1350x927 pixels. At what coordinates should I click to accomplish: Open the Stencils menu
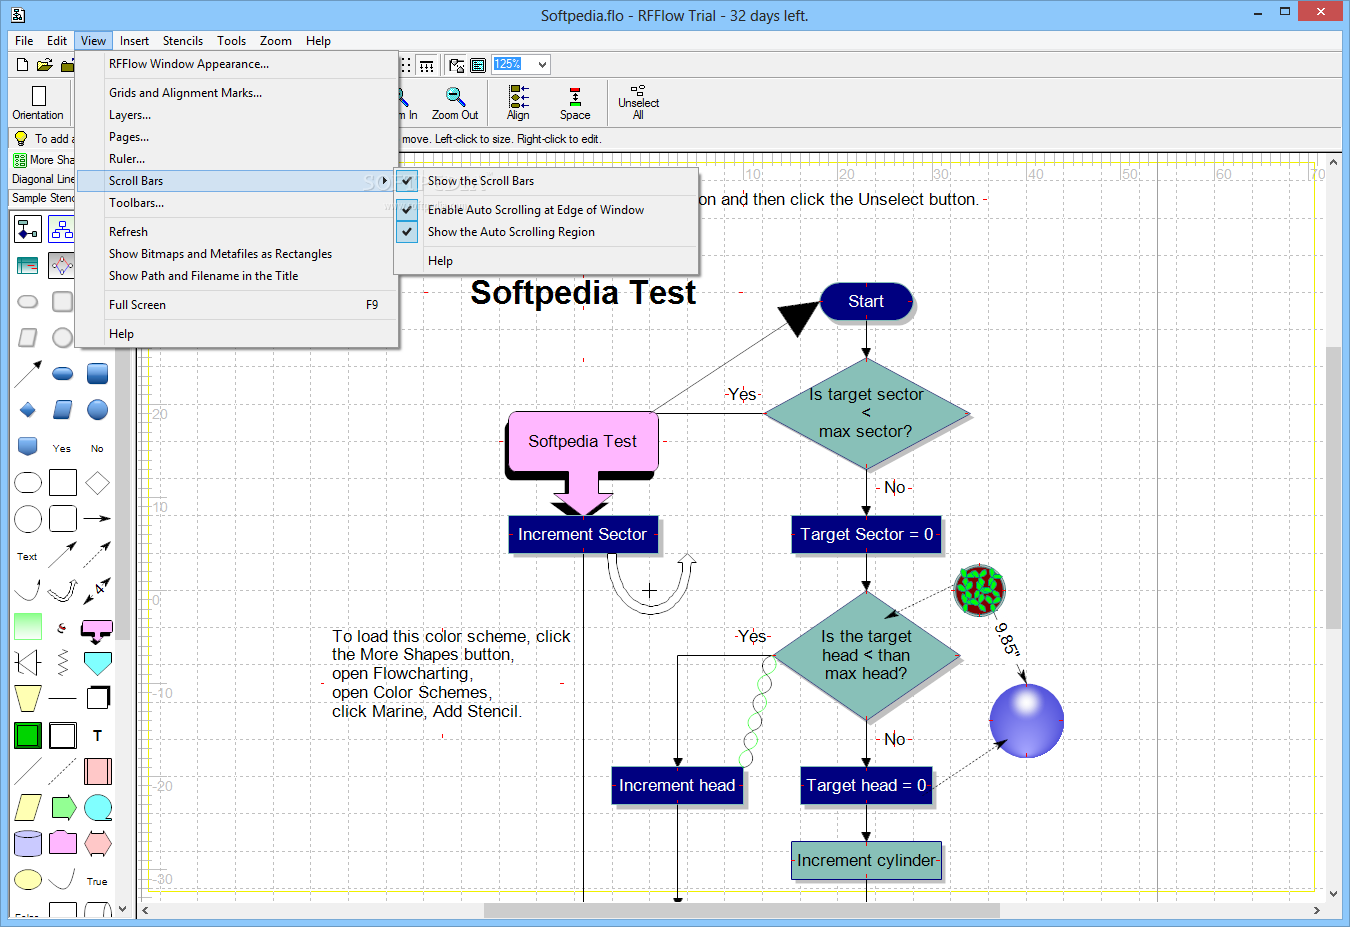[183, 41]
